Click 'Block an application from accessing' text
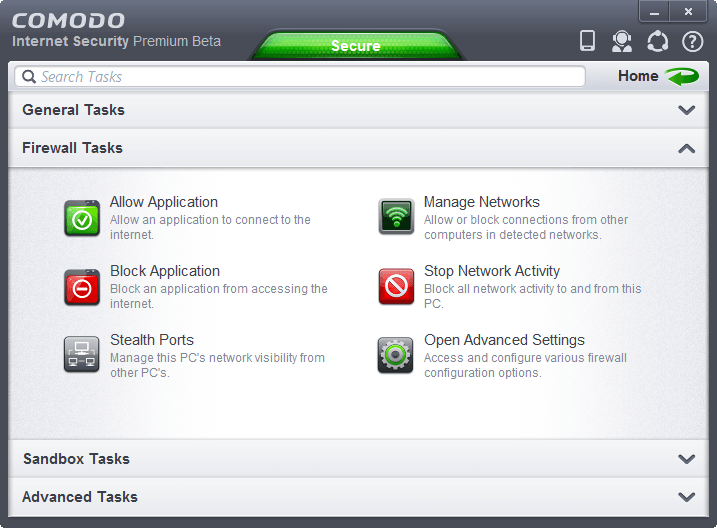Image resolution: width=717 pixels, height=528 pixels. pos(219,296)
